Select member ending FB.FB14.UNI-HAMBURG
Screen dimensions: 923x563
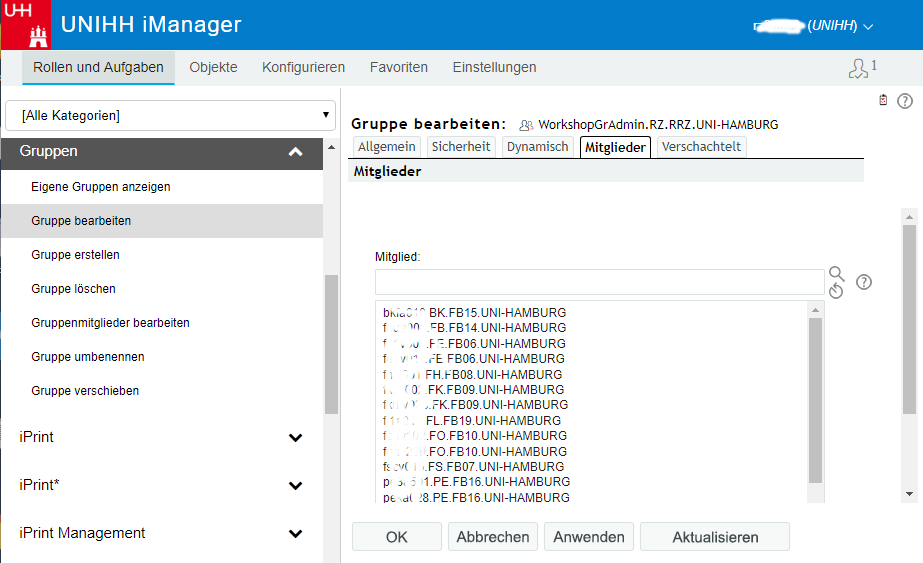pyautogui.click(x=474, y=328)
